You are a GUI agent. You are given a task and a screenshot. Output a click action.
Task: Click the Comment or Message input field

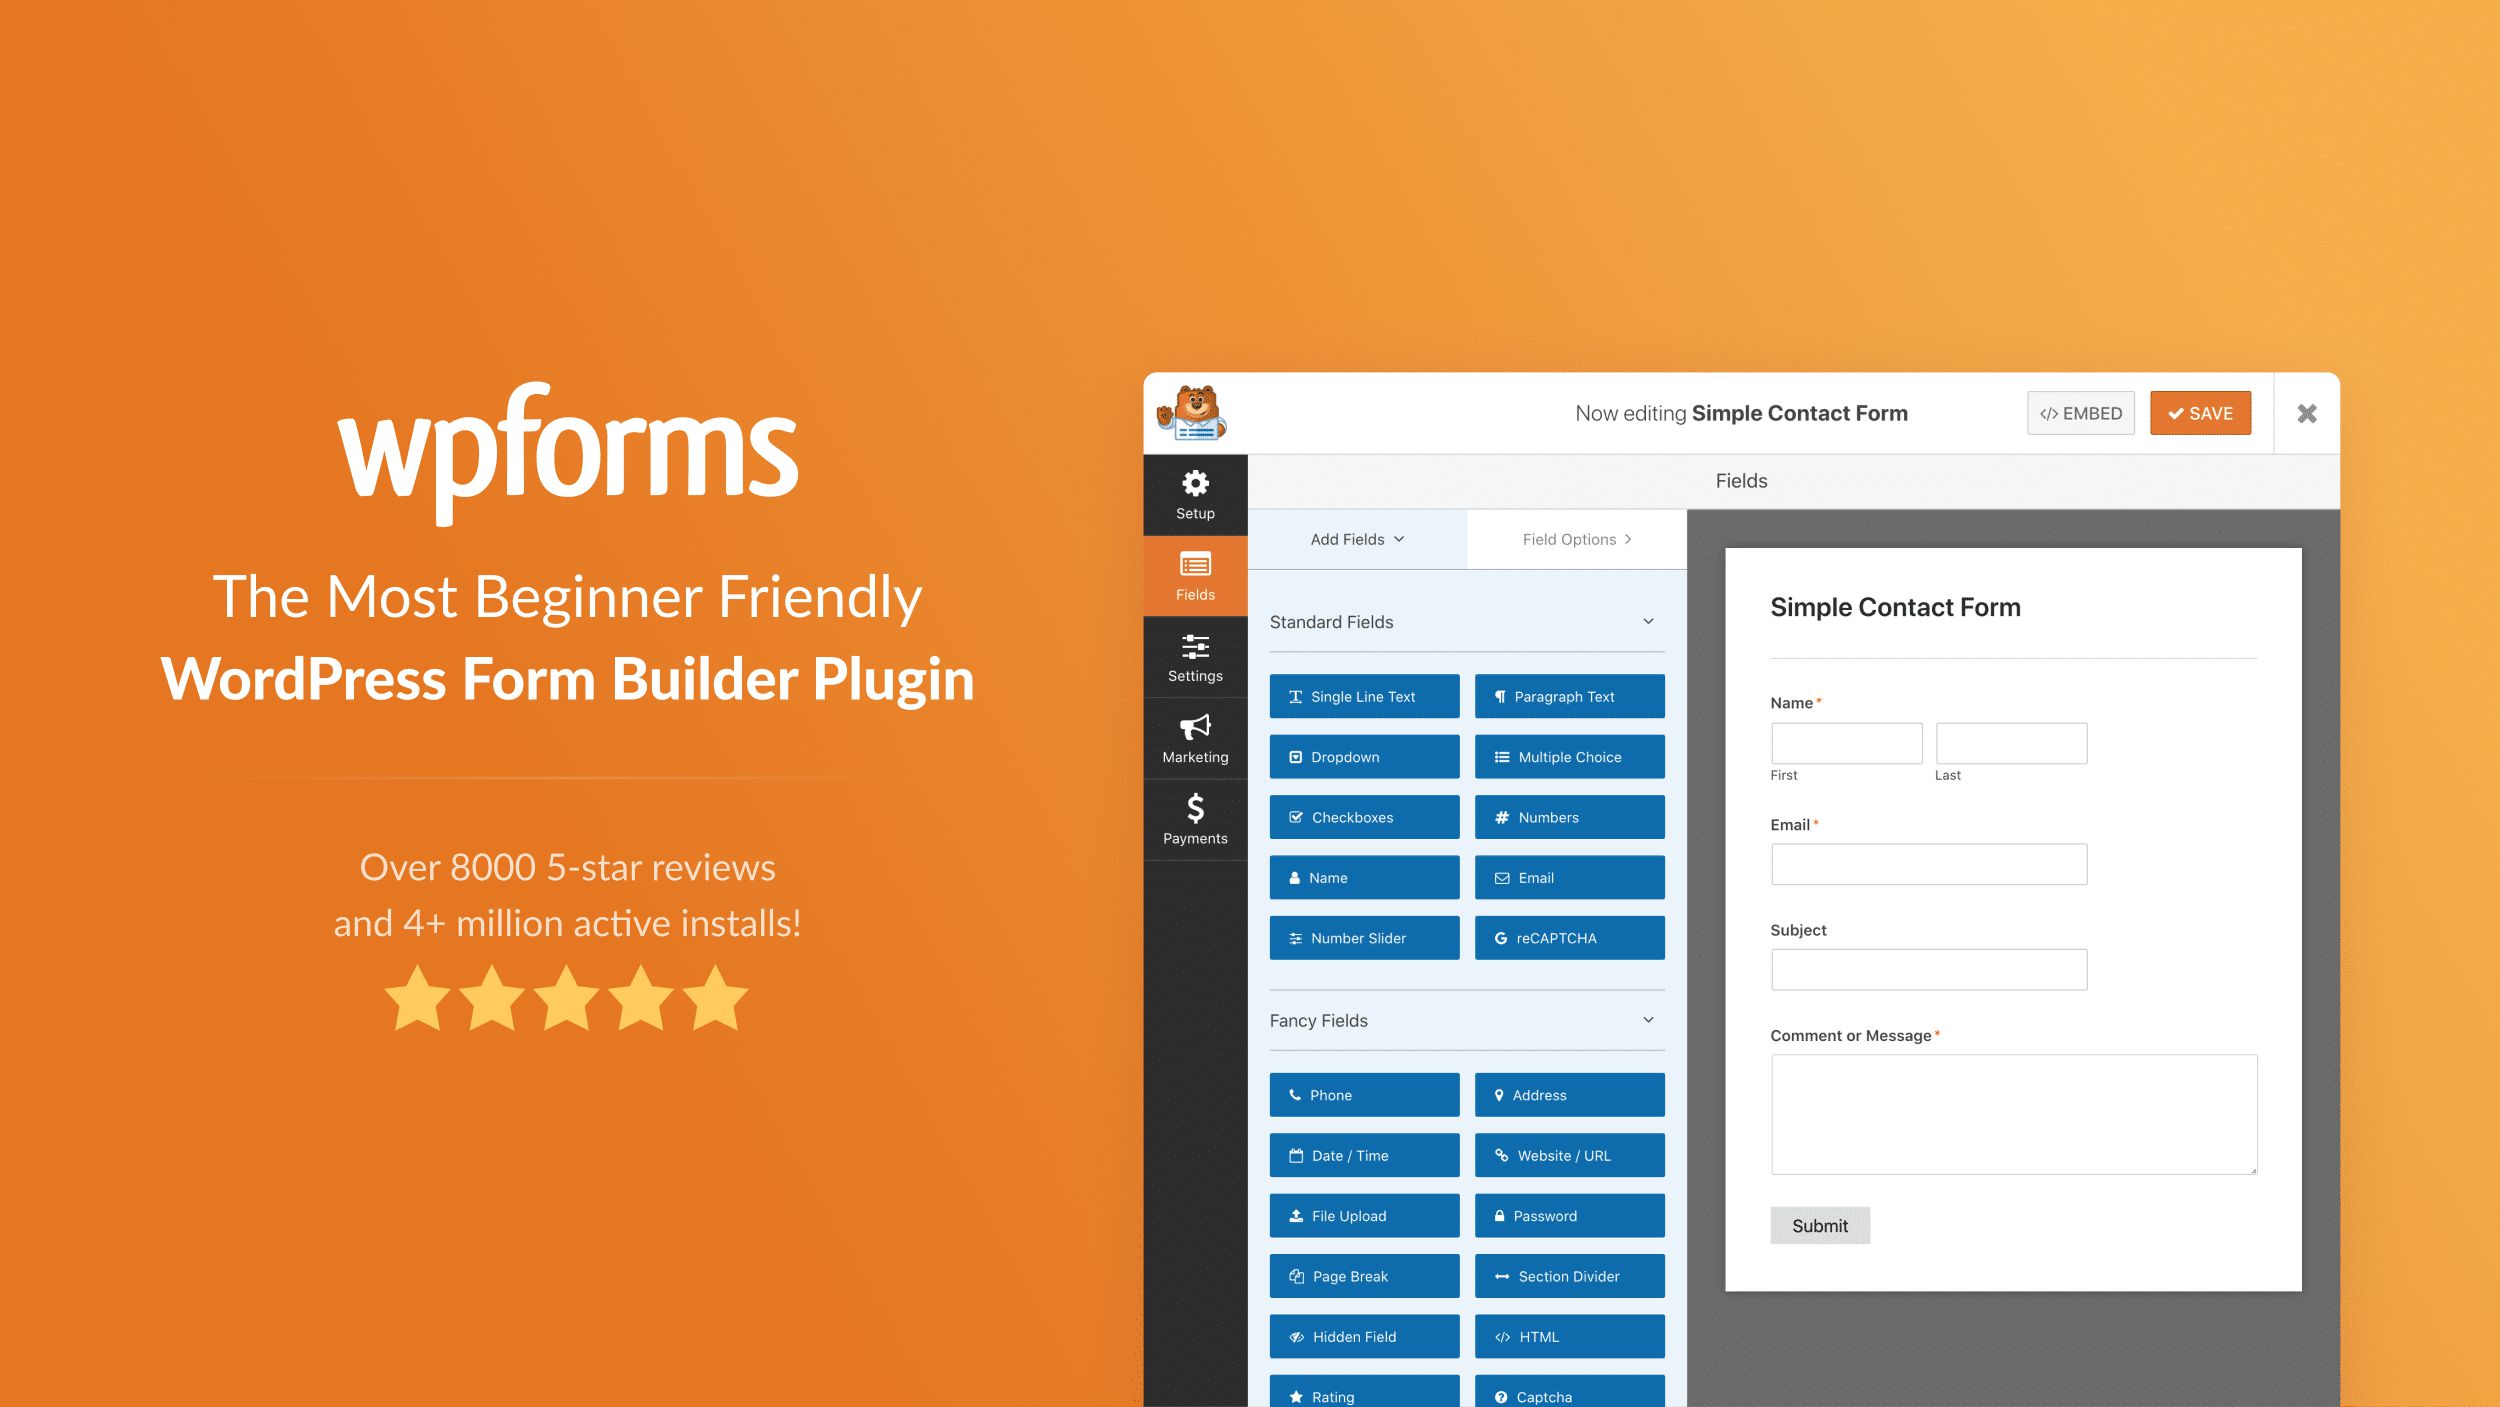[x=2012, y=1112]
